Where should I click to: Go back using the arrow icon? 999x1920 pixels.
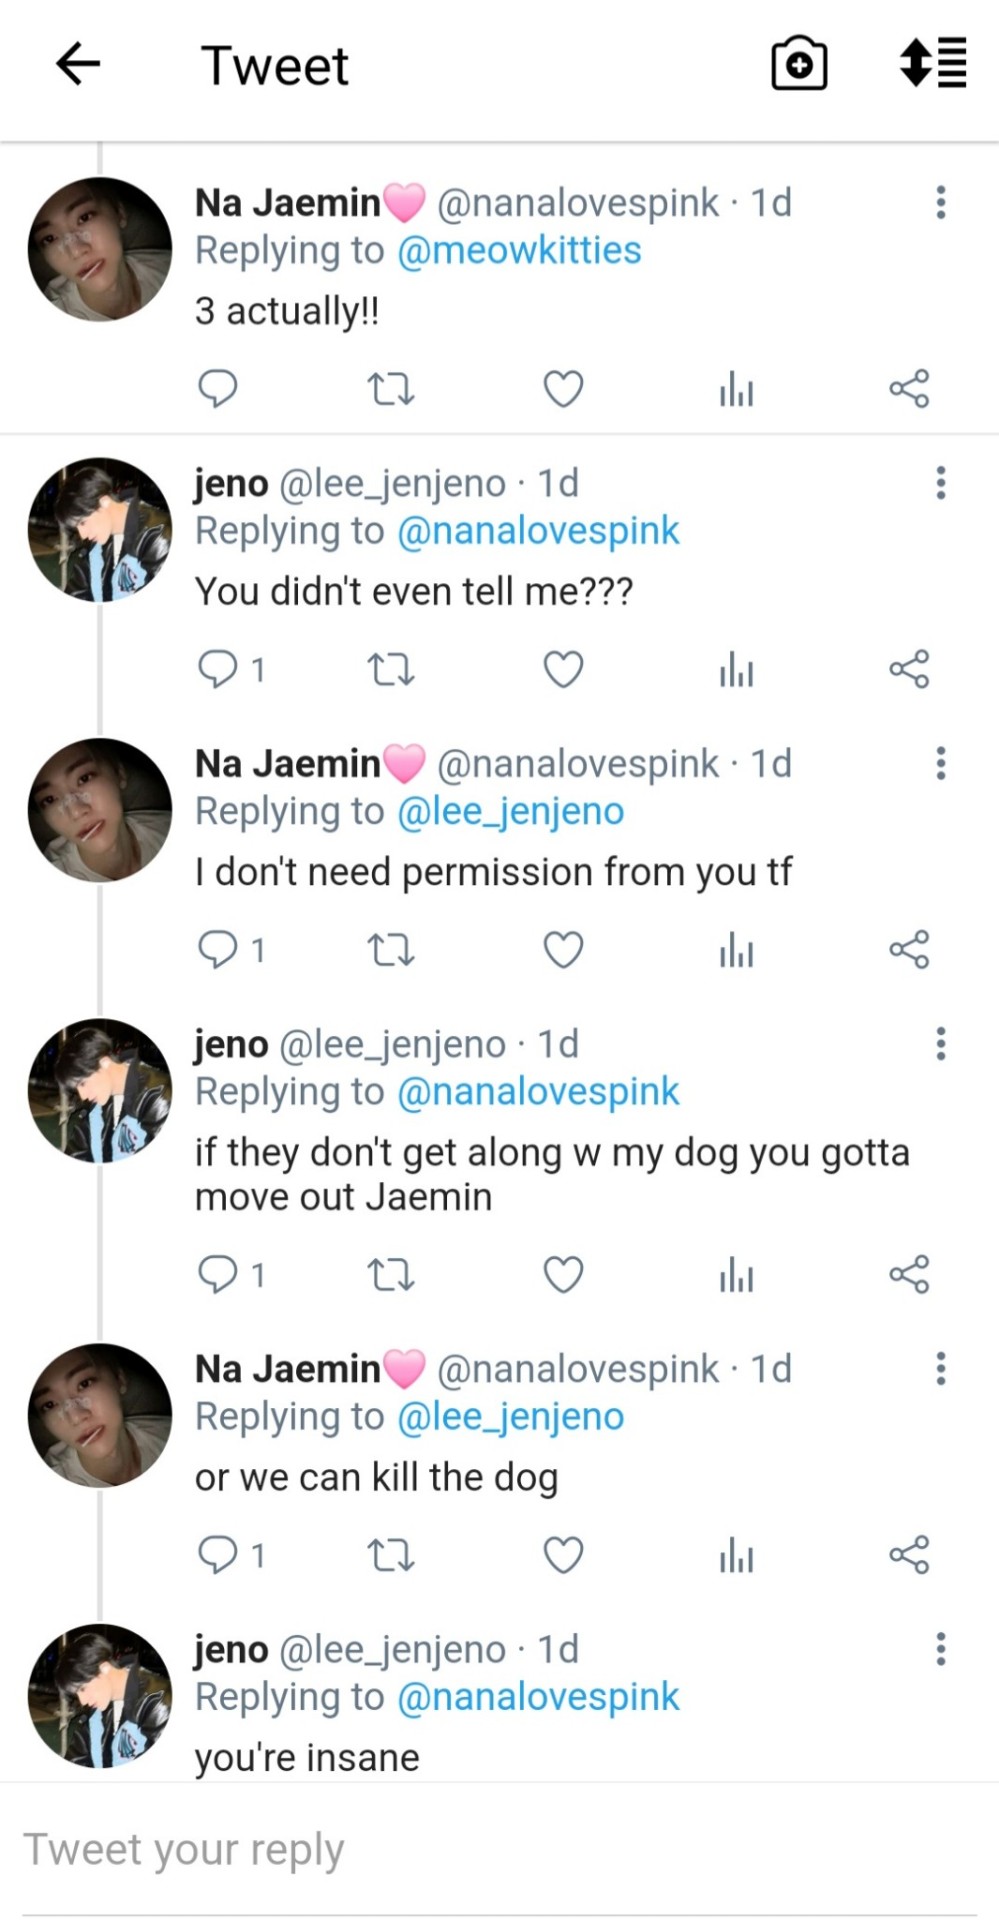pyautogui.click(x=78, y=65)
